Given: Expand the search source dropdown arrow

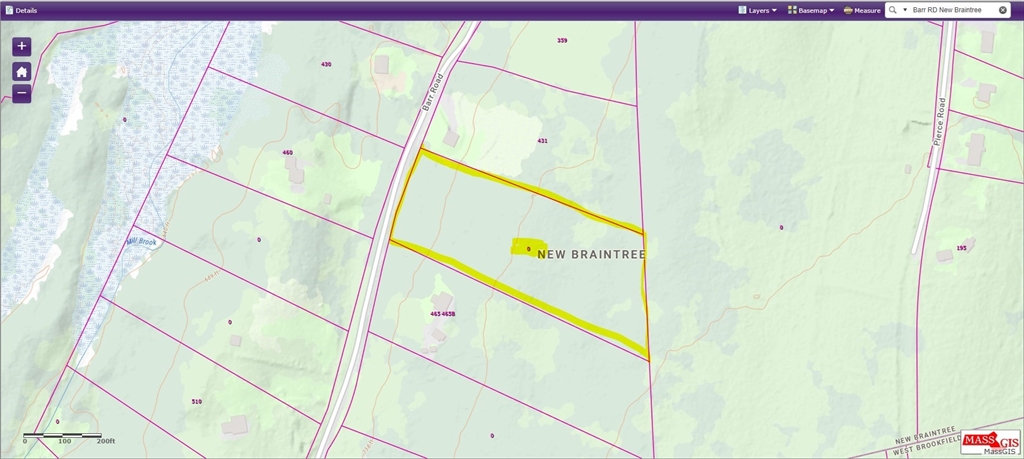Looking at the screenshot, I should coord(905,10).
